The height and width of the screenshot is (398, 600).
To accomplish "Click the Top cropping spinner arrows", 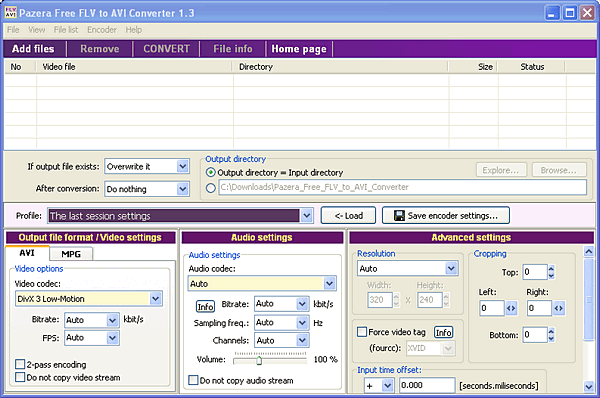I will tap(551, 272).
